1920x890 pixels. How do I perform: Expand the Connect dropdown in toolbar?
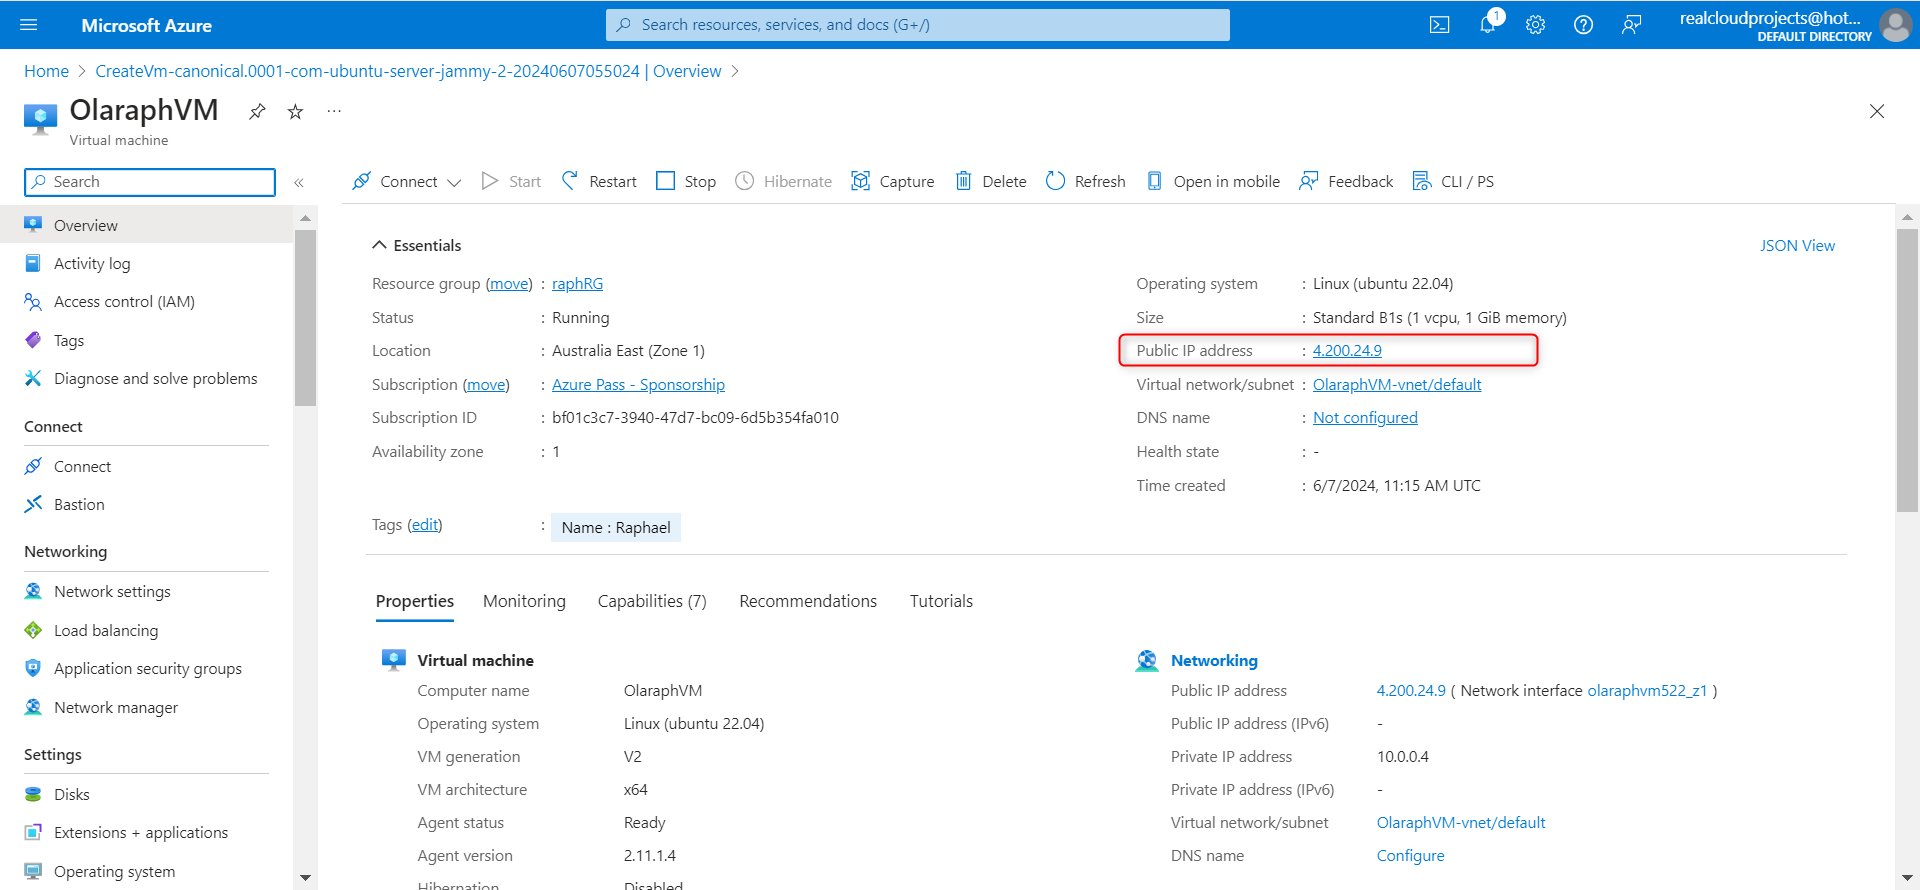454,182
